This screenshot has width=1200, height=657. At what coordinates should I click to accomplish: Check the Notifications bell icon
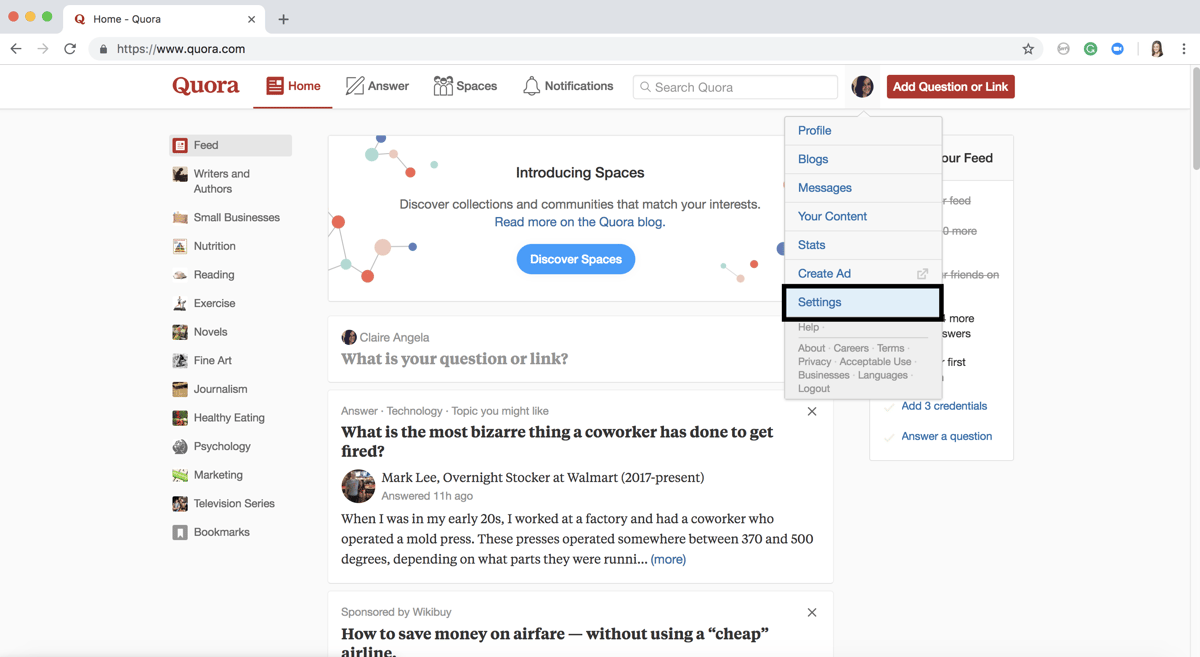(x=531, y=86)
